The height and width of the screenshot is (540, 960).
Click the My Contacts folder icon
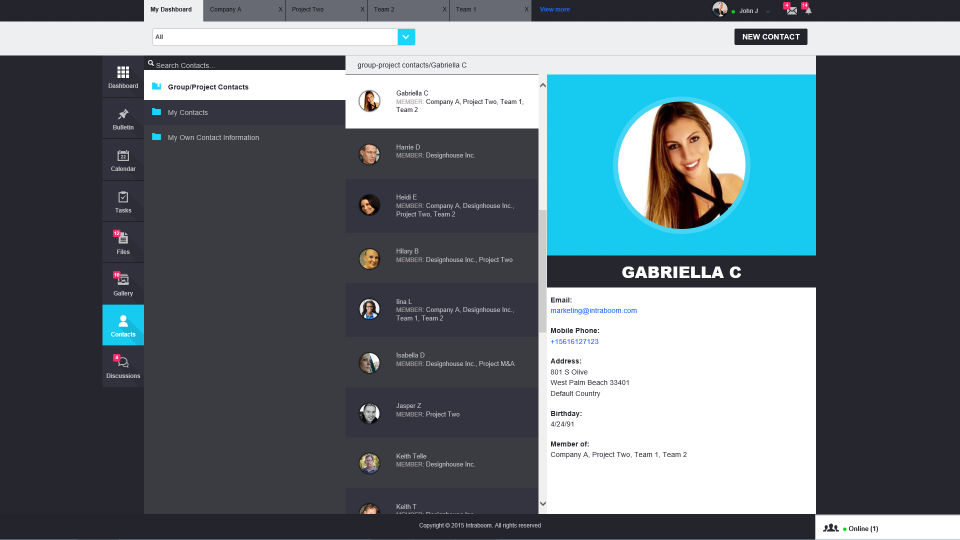tap(157, 112)
